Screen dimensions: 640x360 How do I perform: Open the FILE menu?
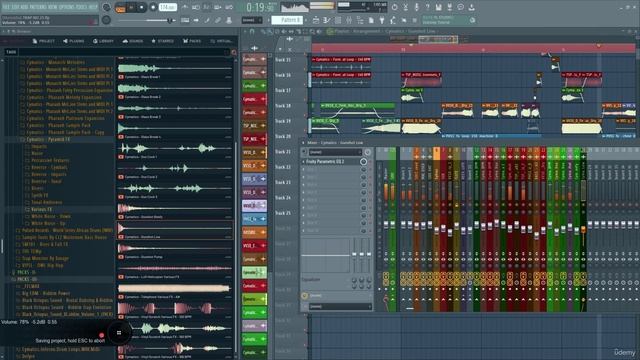[x=6, y=7]
